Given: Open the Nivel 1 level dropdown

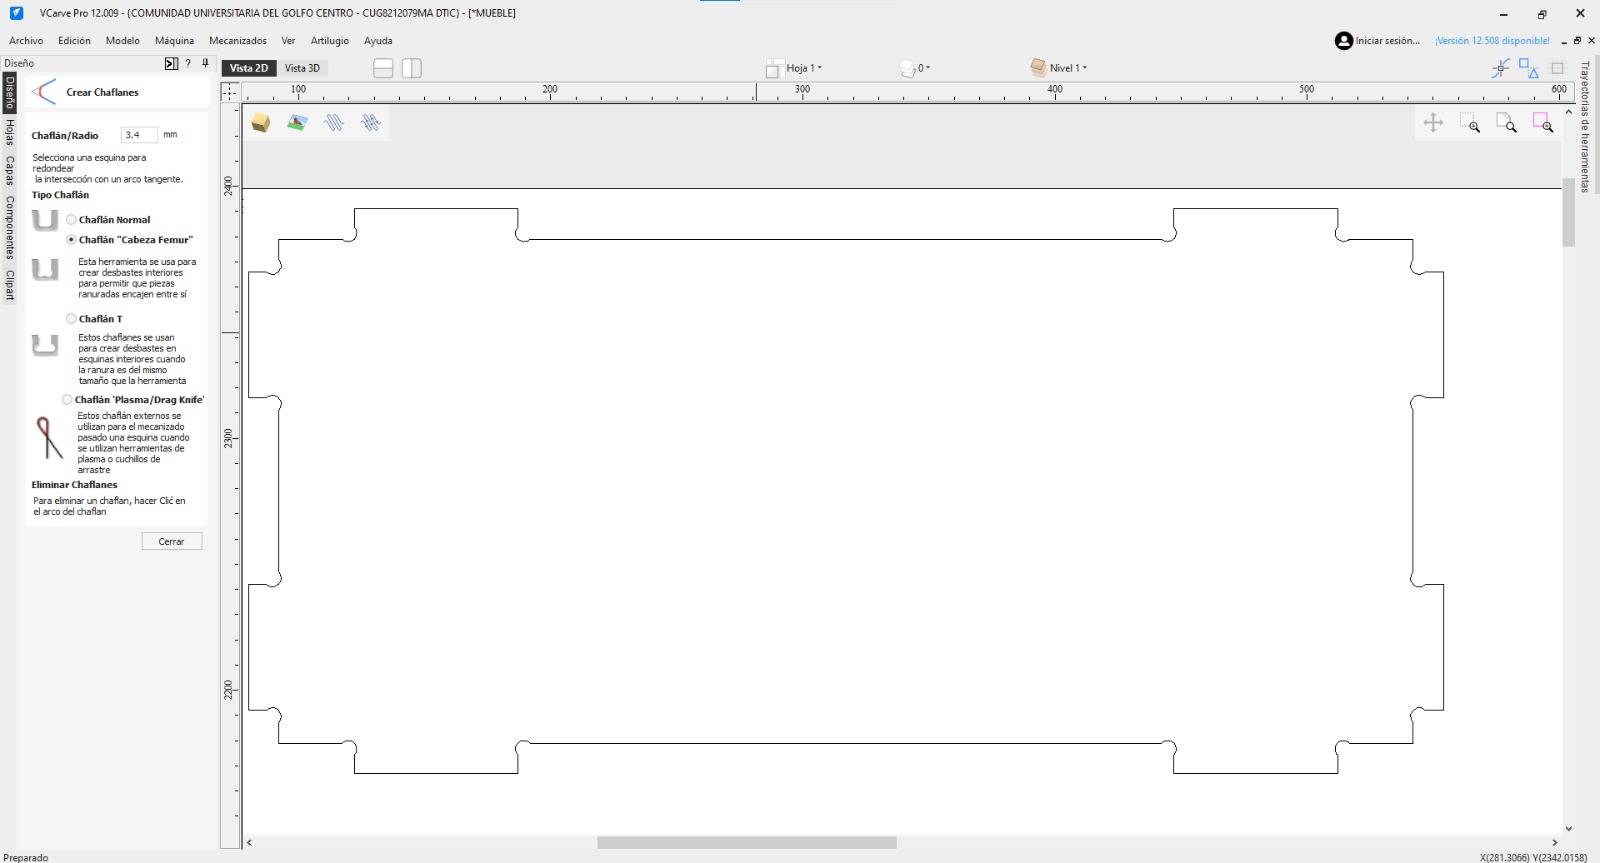Looking at the screenshot, I should point(1058,68).
